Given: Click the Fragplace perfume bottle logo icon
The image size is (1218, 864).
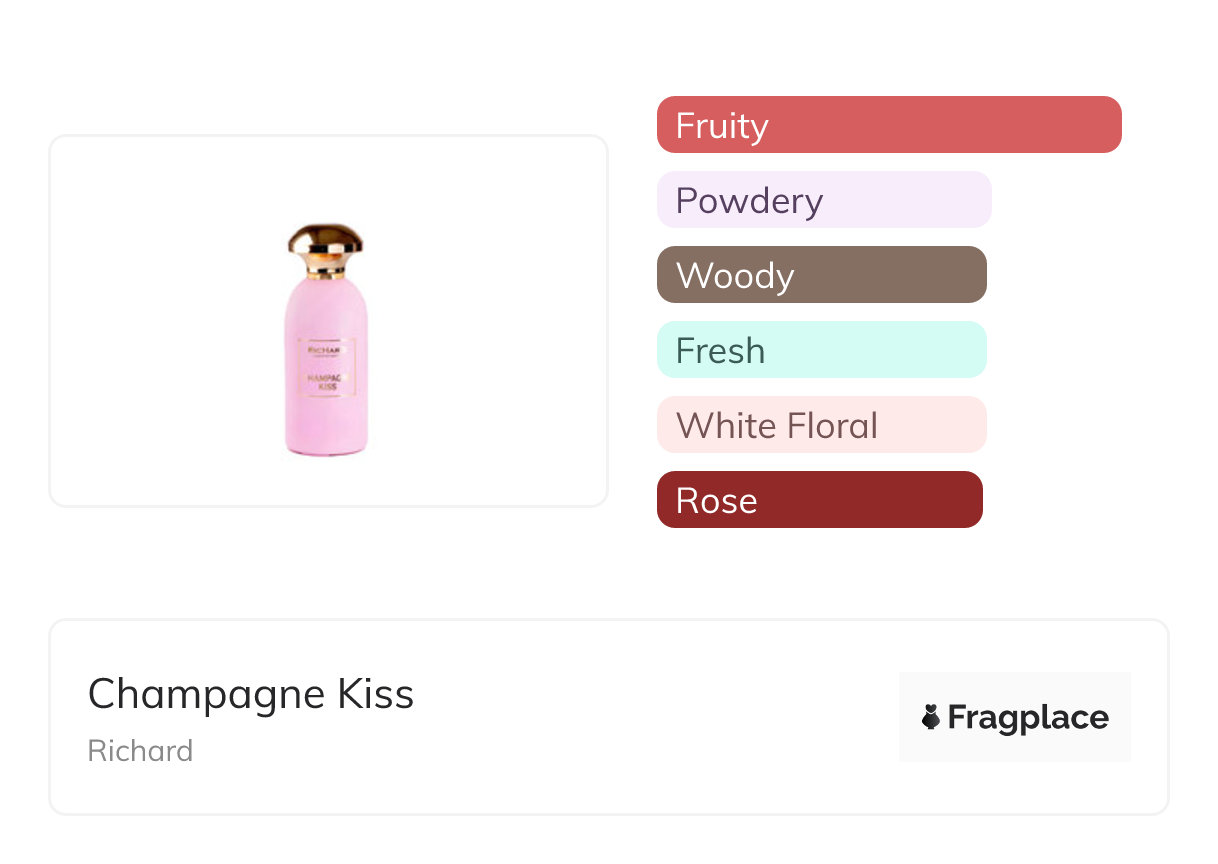Looking at the screenshot, I should (931, 717).
